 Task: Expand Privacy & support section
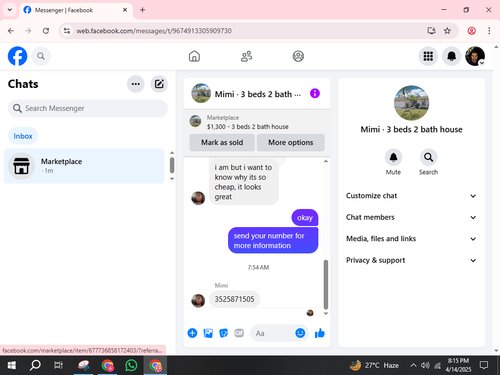411,260
